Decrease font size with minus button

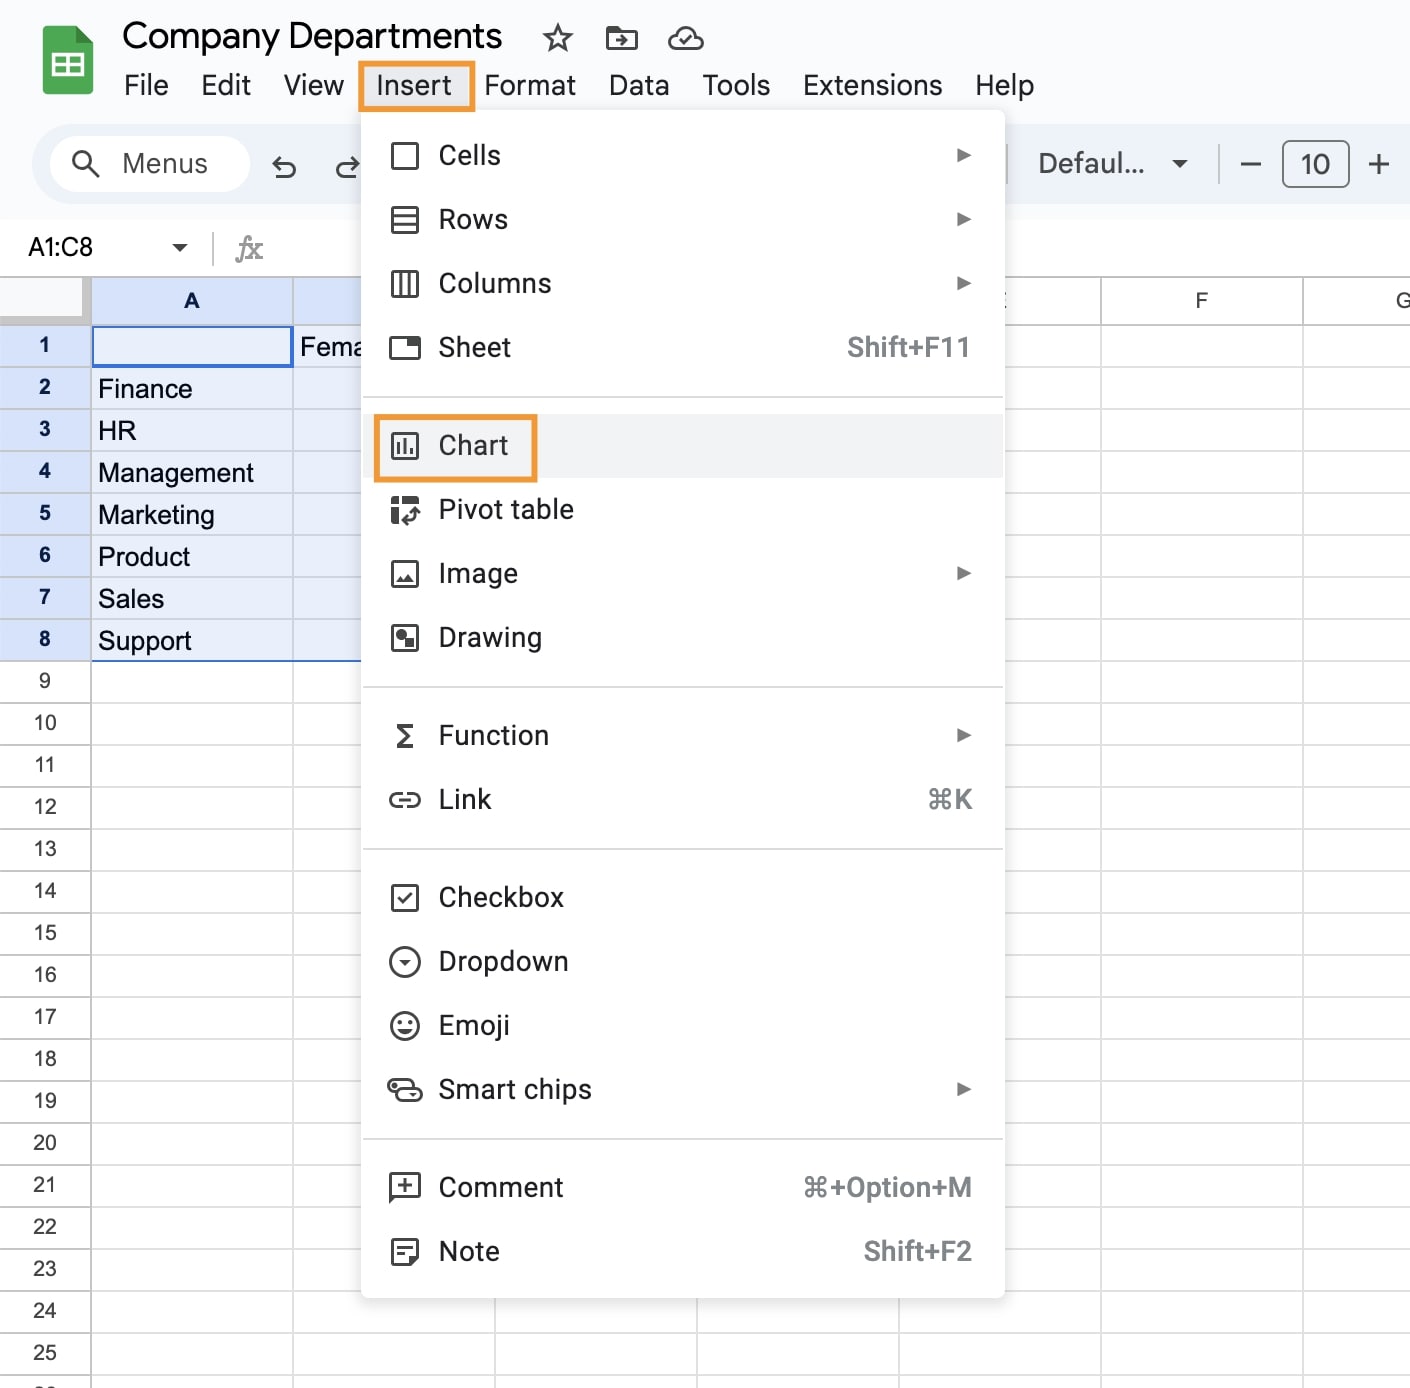pos(1250,164)
